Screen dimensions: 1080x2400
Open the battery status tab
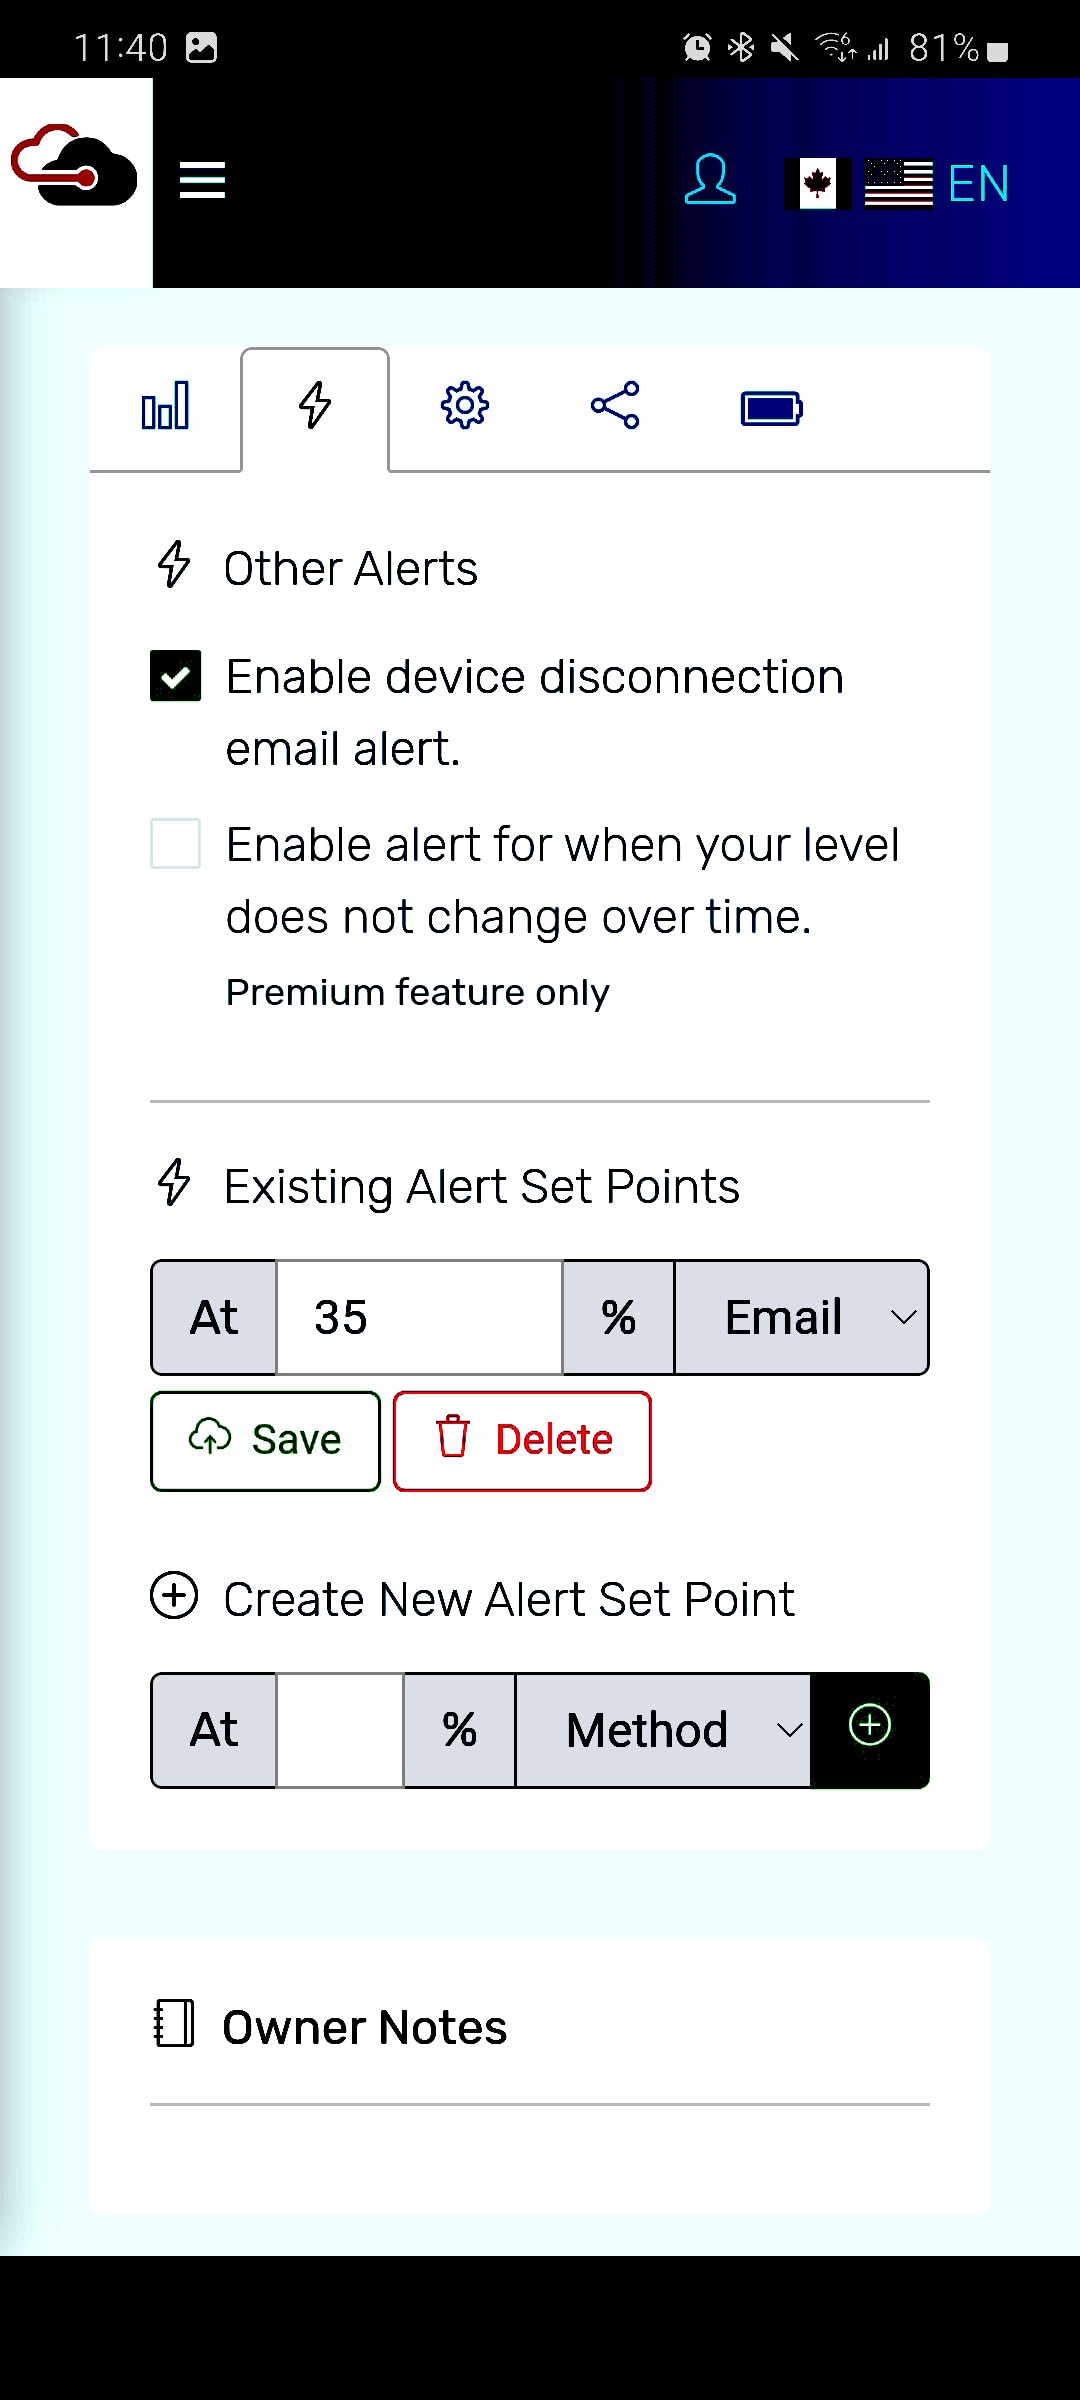point(771,408)
